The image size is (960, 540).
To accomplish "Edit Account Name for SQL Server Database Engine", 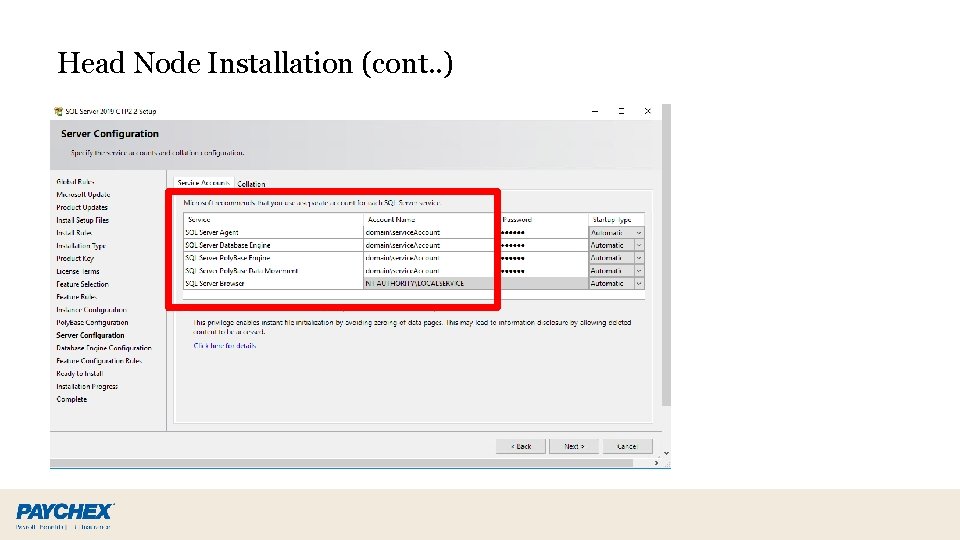I will [x=429, y=246].
